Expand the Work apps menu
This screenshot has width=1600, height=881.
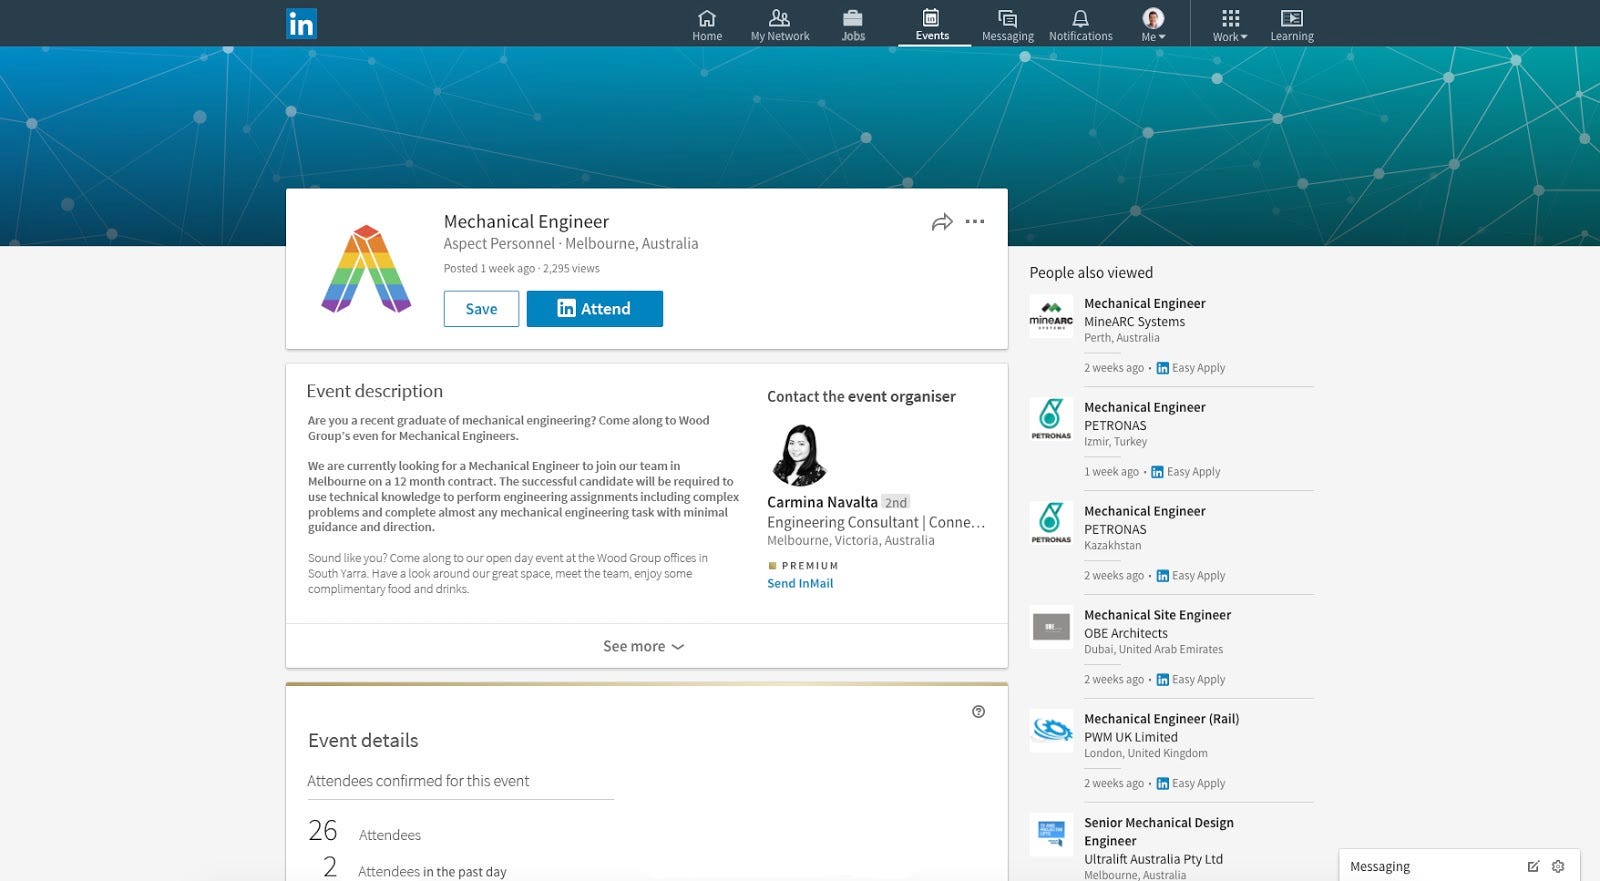(x=1230, y=25)
